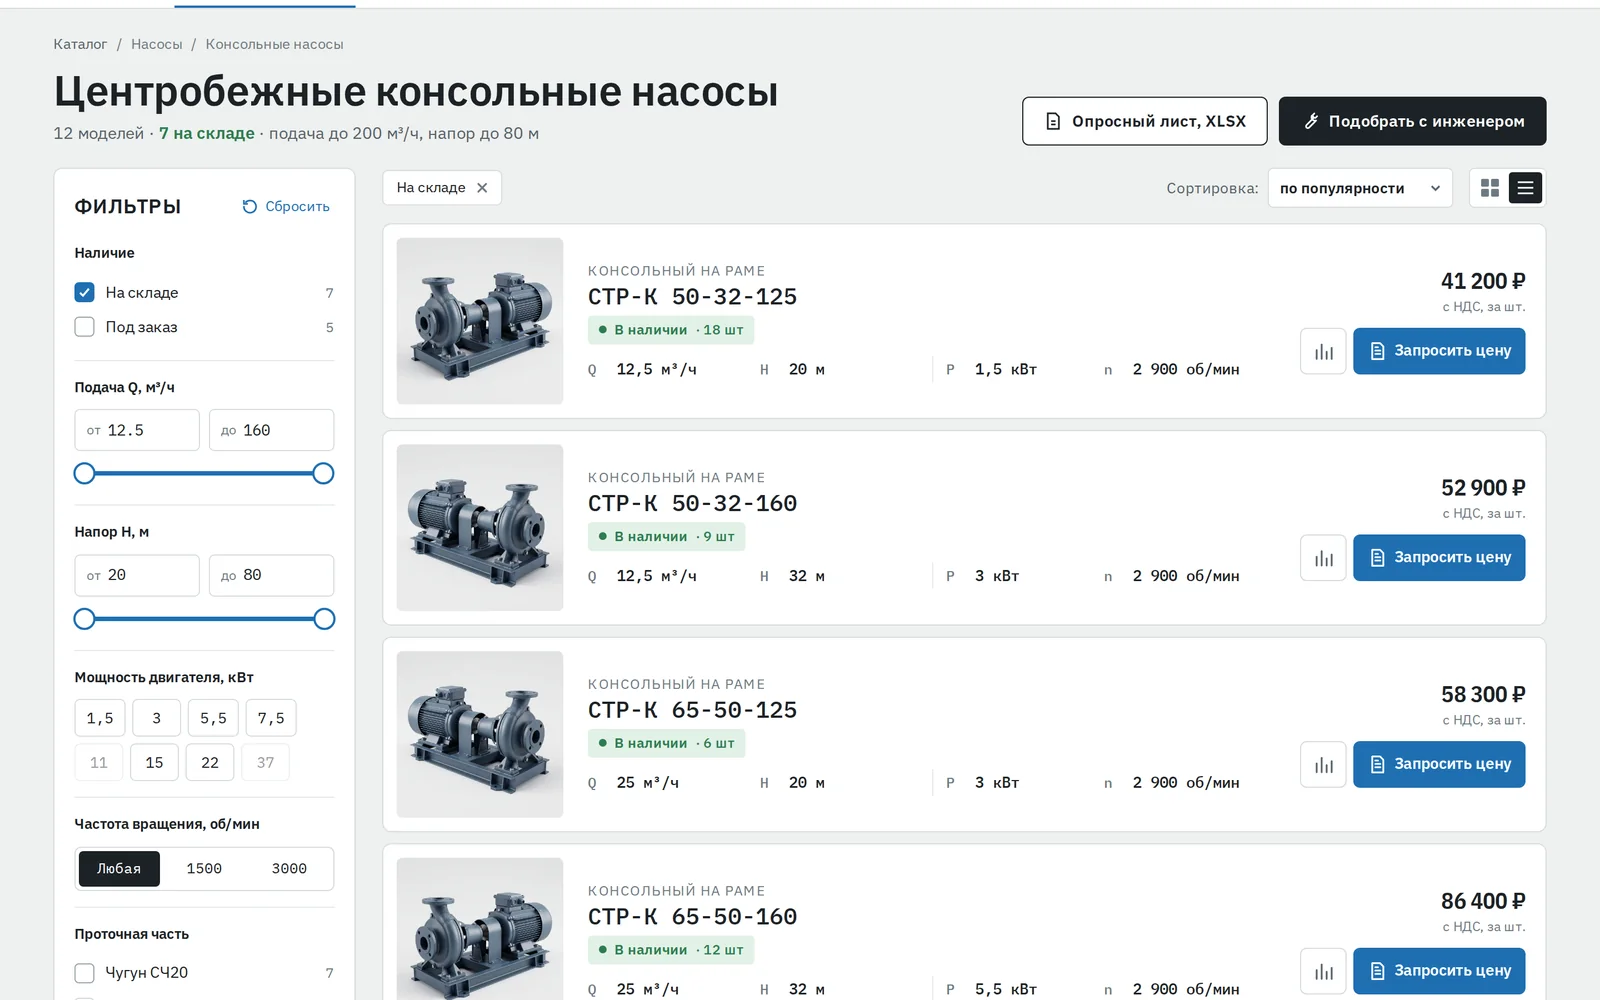Select motor power 7,5 кВт
Screen dimensions: 1600x1000
pyautogui.click(x=271, y=718)
